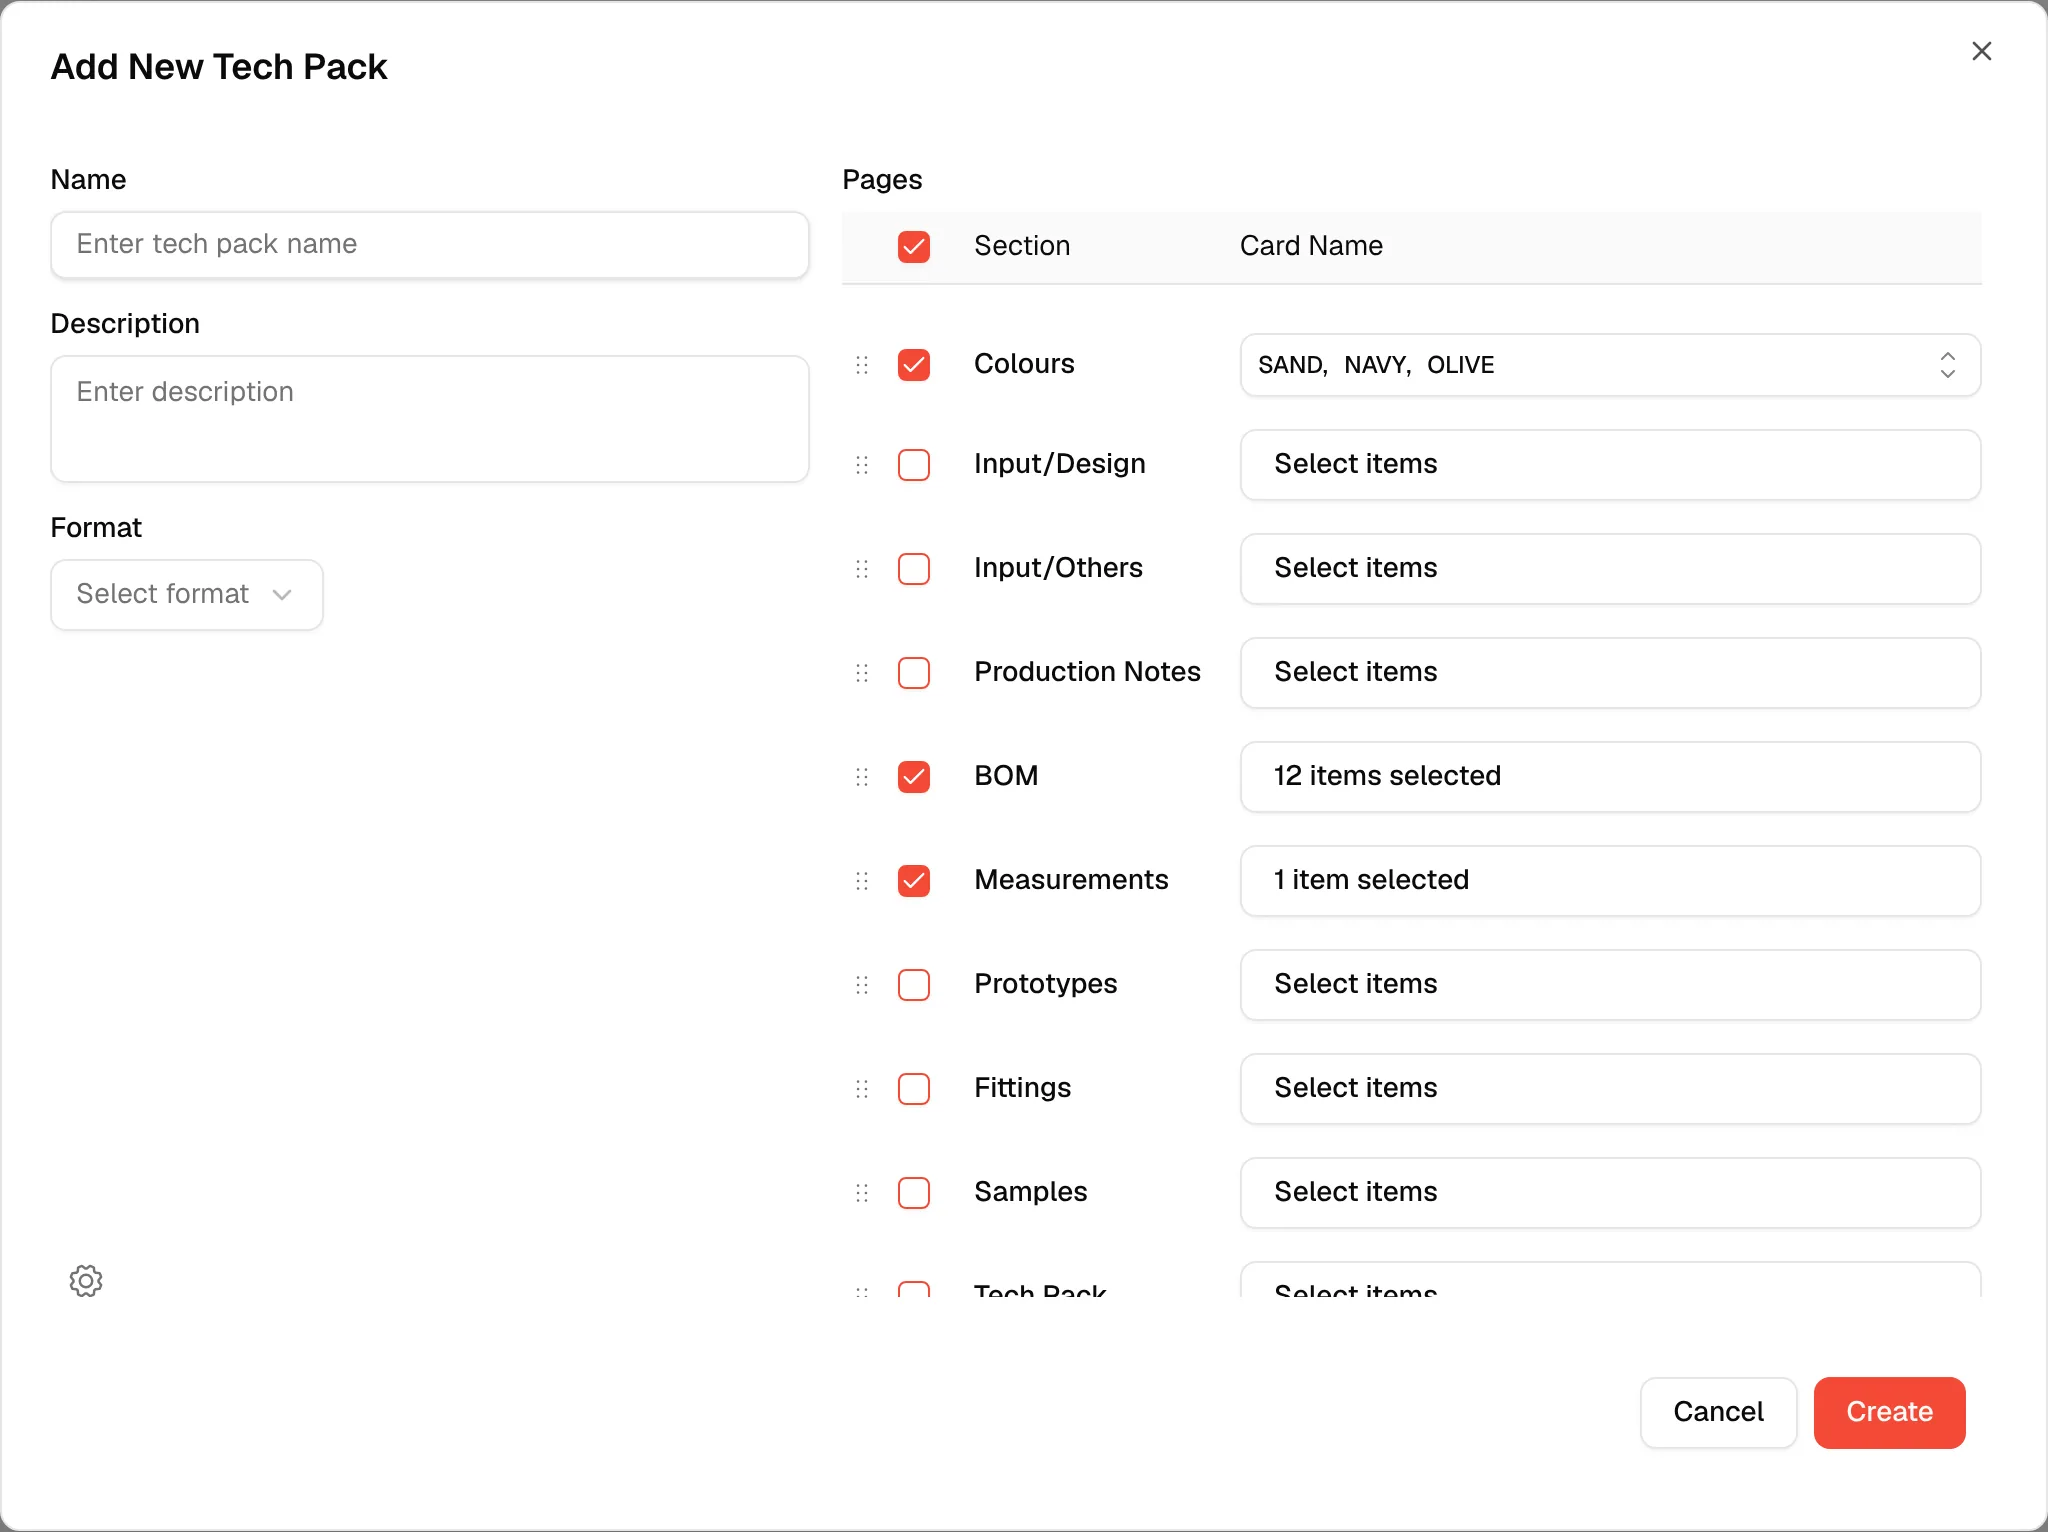Grab the drag handle for Fittings row

(x=862, y=1089)
